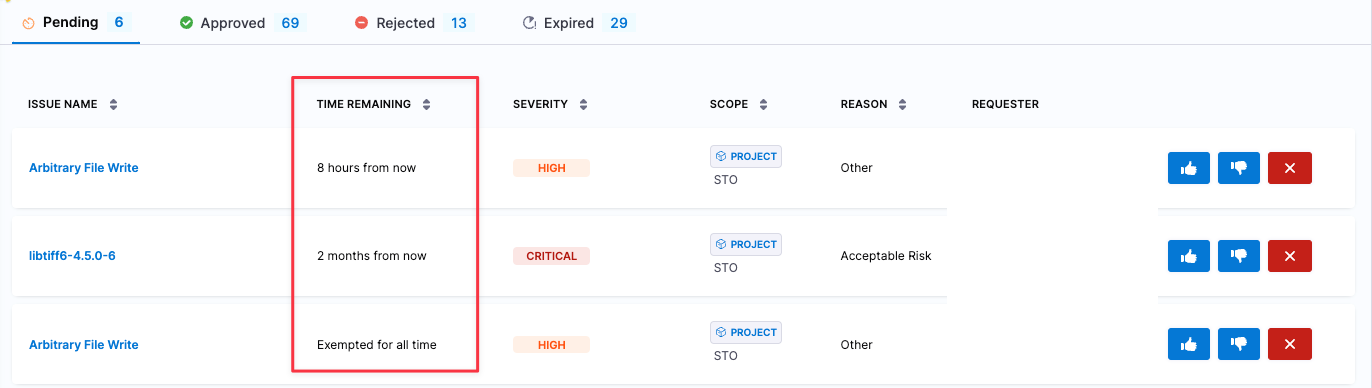Click the CRITICAL severity badge
The height and width of the screenshot is (388, 1372).
(x=551, y=256)
